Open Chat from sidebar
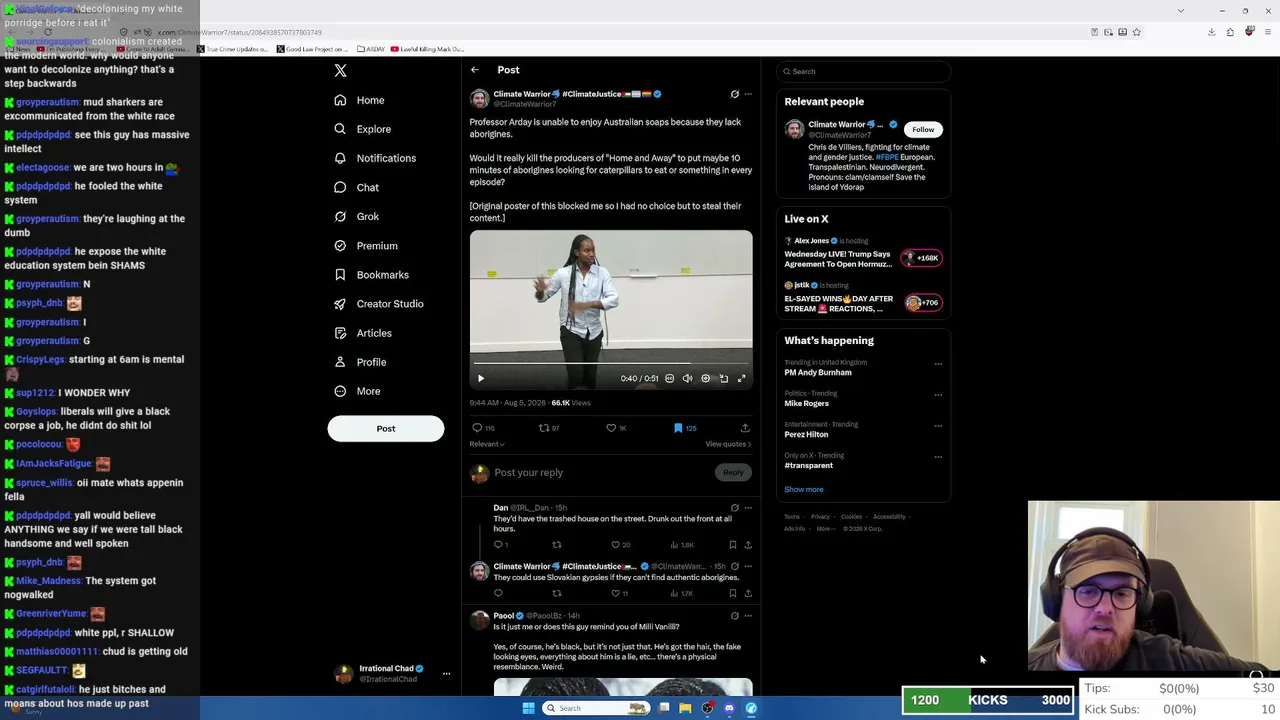1280x720 pixels. (356, 187)
